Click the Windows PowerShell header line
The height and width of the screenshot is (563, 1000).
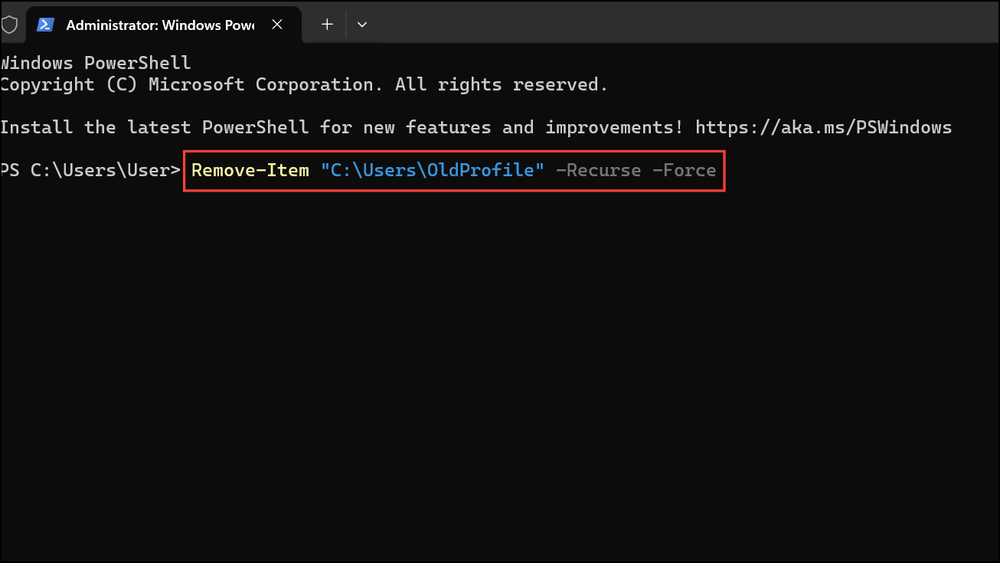click(95, 62)
